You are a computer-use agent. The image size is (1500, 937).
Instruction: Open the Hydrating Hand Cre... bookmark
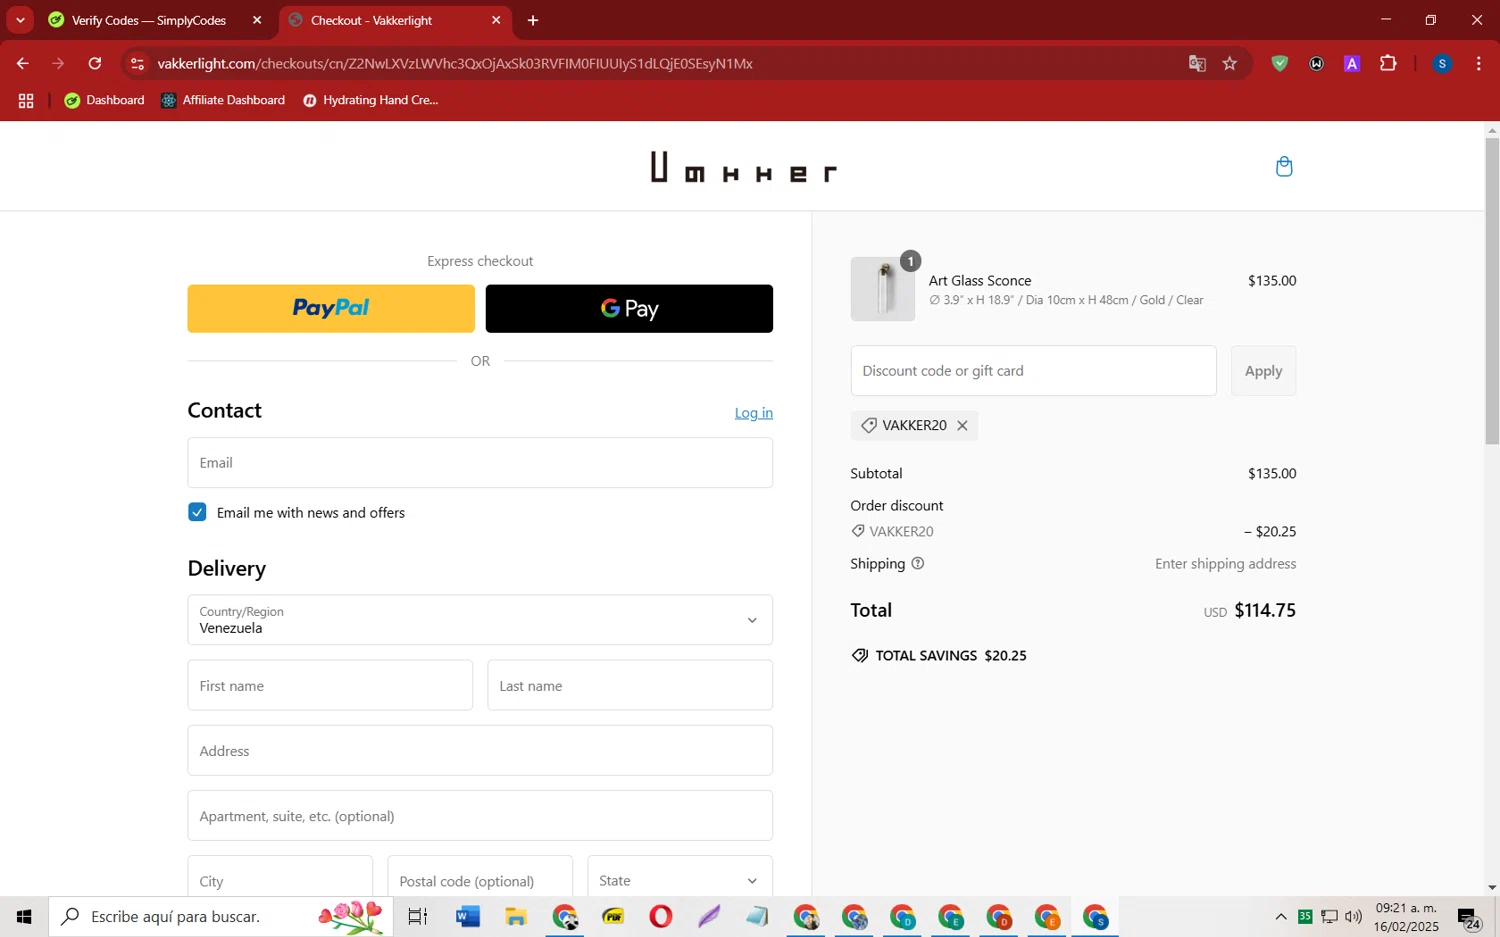(371, 100)
